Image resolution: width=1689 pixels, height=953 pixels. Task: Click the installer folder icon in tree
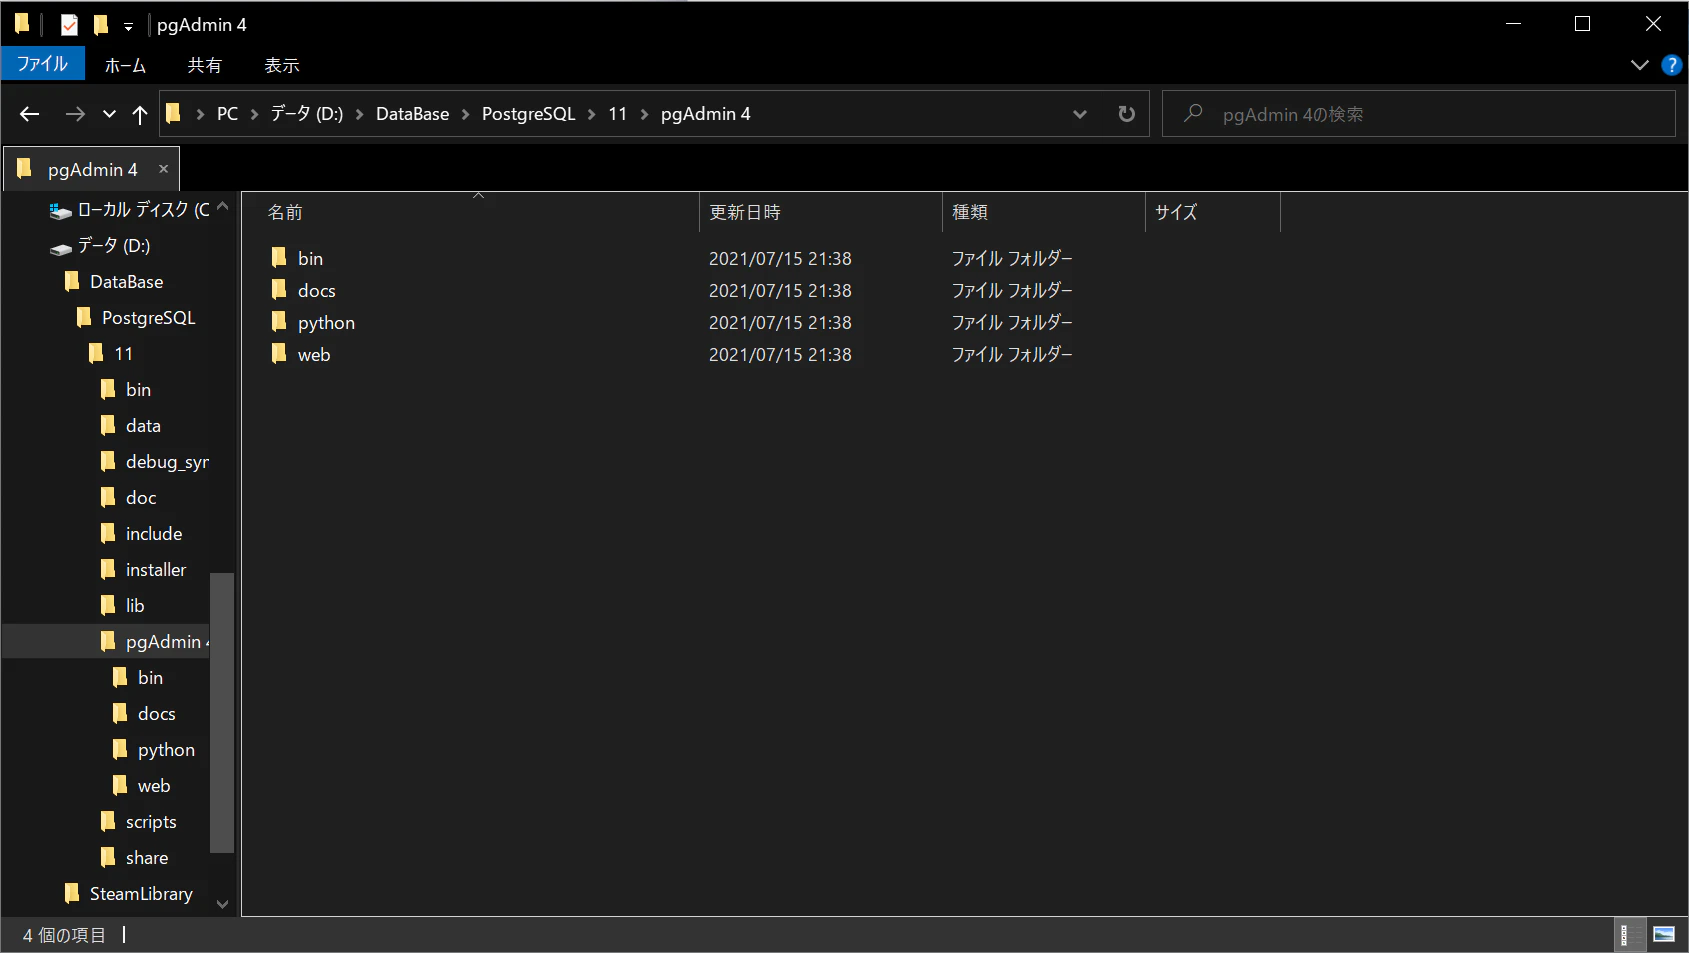108,569
